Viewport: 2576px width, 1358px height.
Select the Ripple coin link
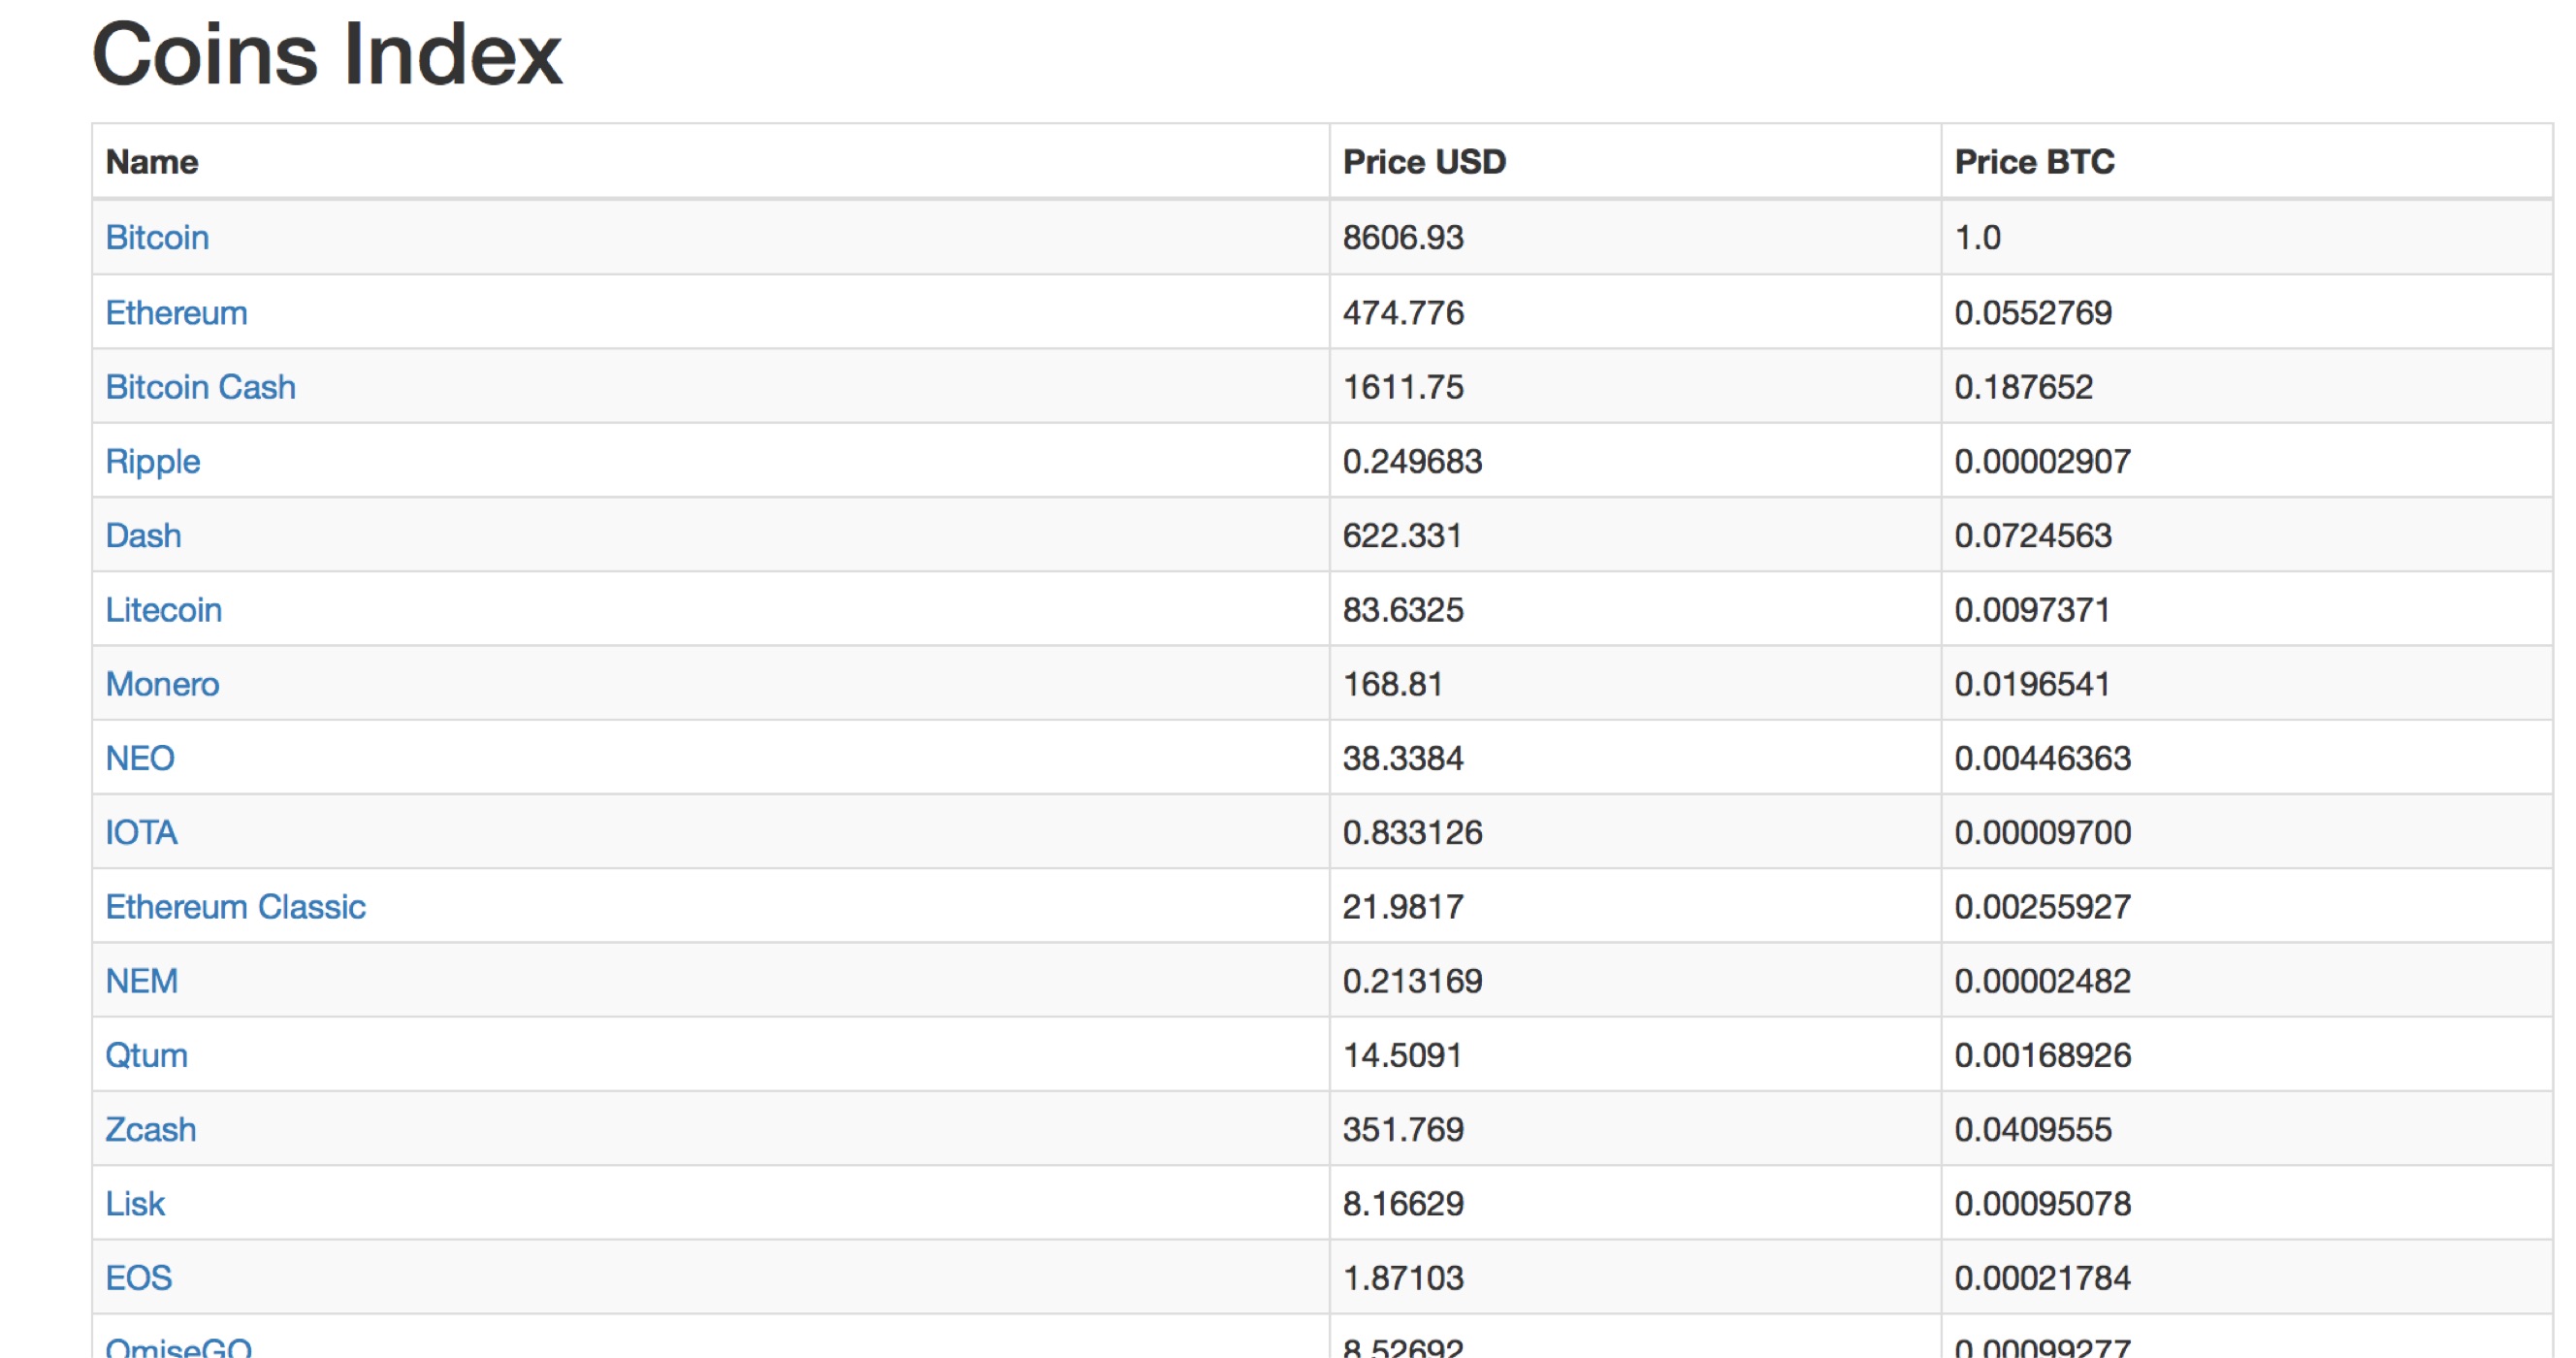tap(153, 461)
